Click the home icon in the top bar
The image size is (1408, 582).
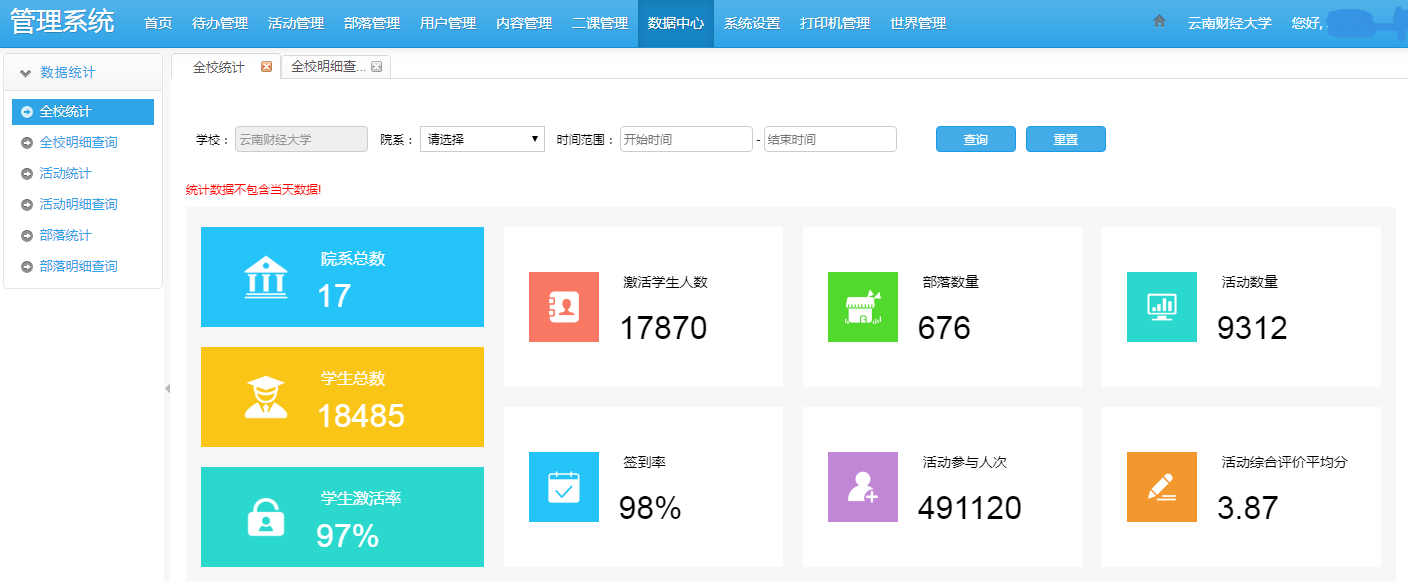[x=1159, y=21]
